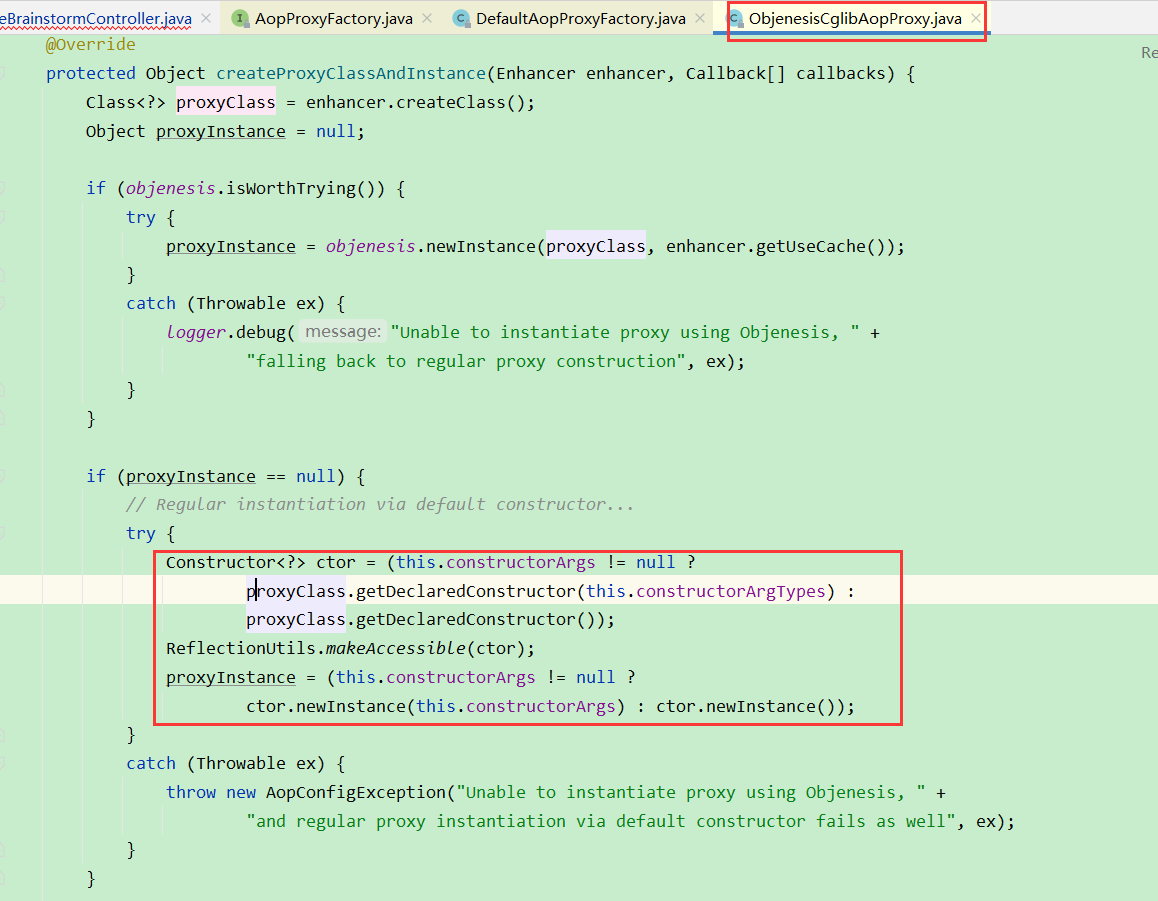Viewport: 1158px width, 901px height.
Task: Click this.constructorArgTypes in getDeclaredConstructor call
Action: pyautogui.click(x=705, y=591)
